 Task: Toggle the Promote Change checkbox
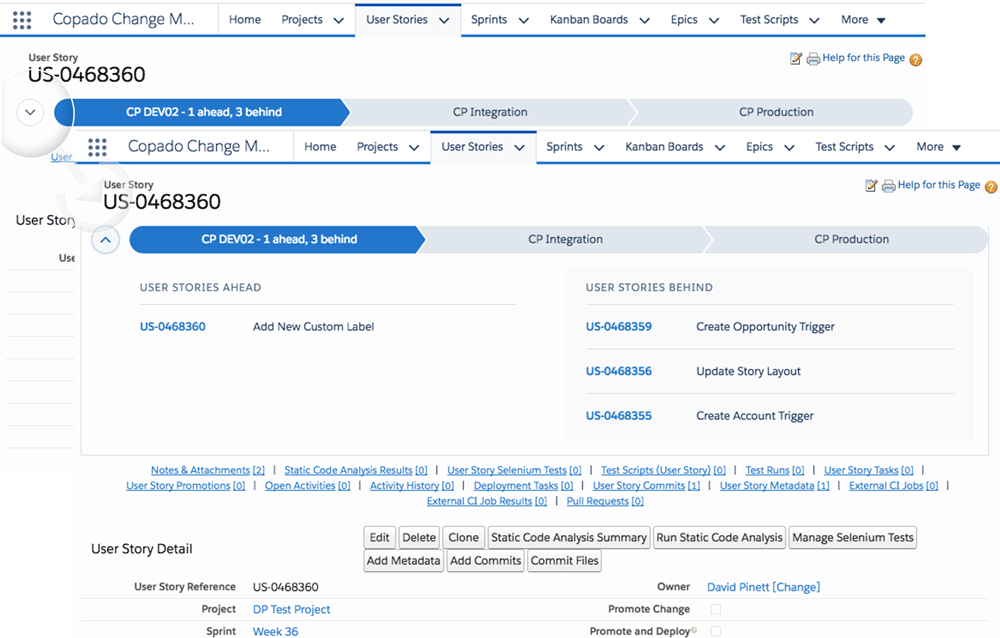(x=716, y=609)
